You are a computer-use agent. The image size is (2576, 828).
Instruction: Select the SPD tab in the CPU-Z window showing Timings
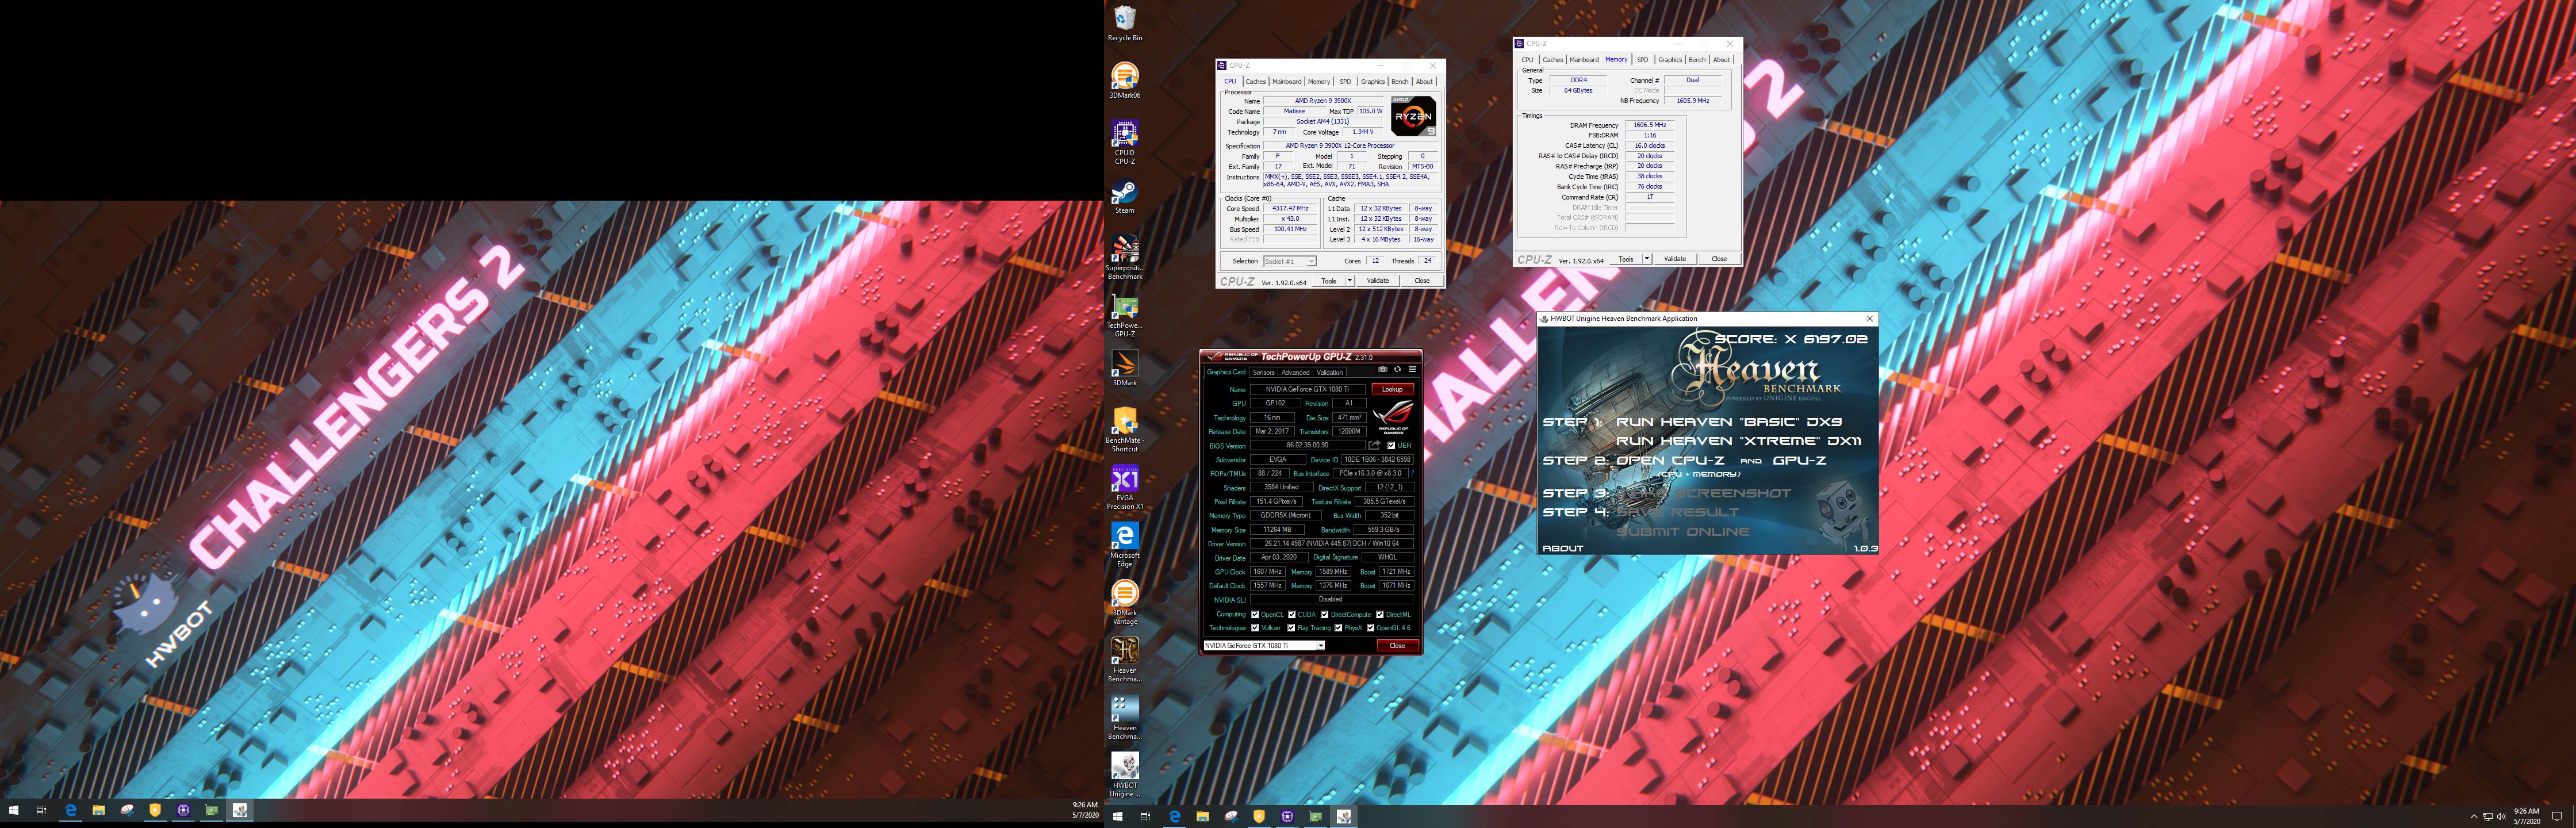[1642, 60]
